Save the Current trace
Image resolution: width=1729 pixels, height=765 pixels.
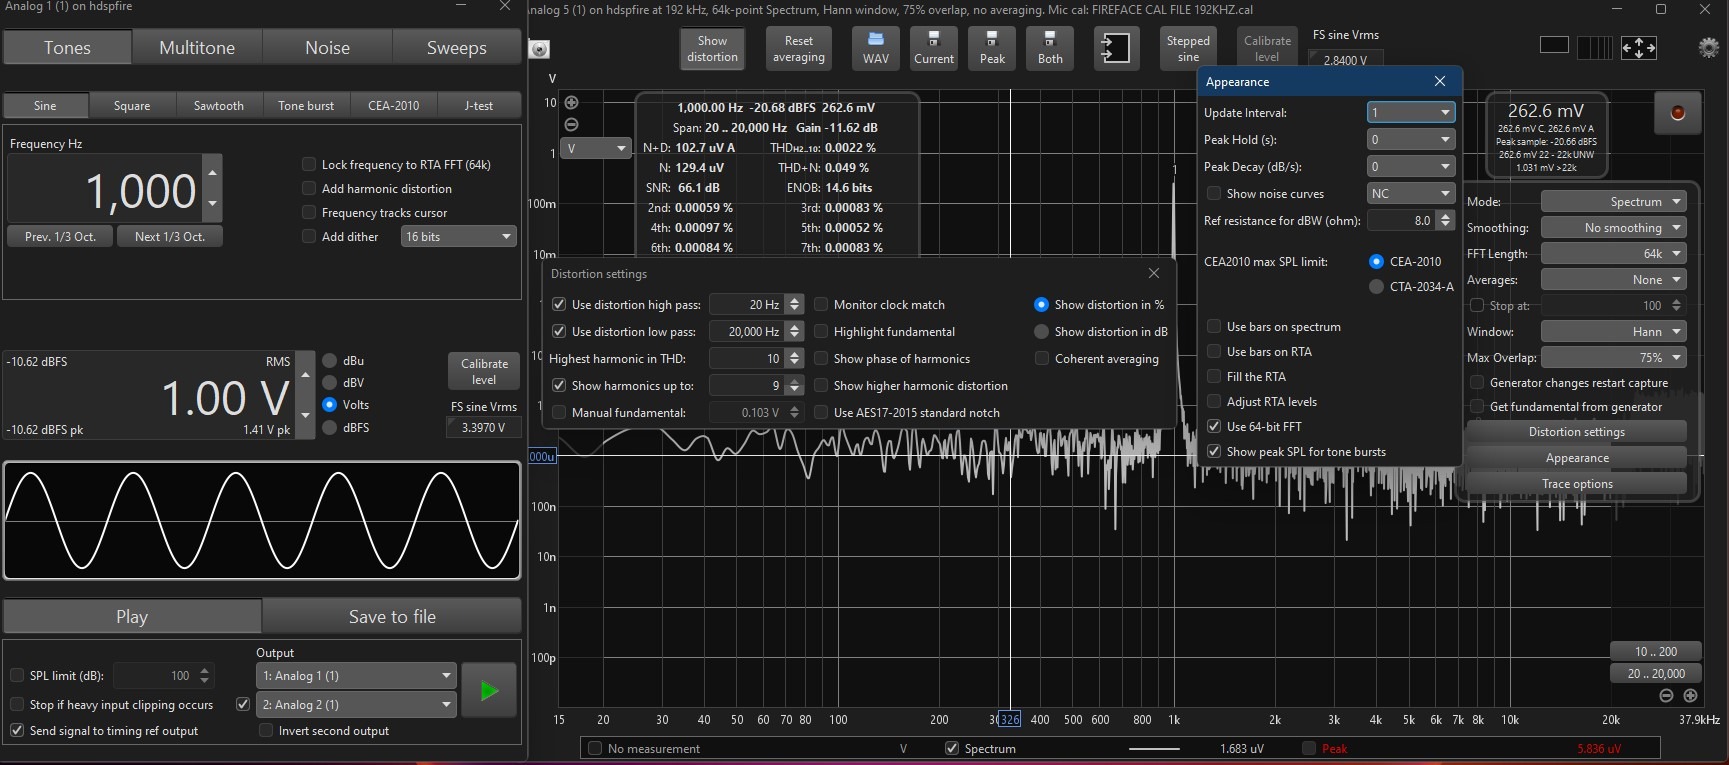coord(934,48)
